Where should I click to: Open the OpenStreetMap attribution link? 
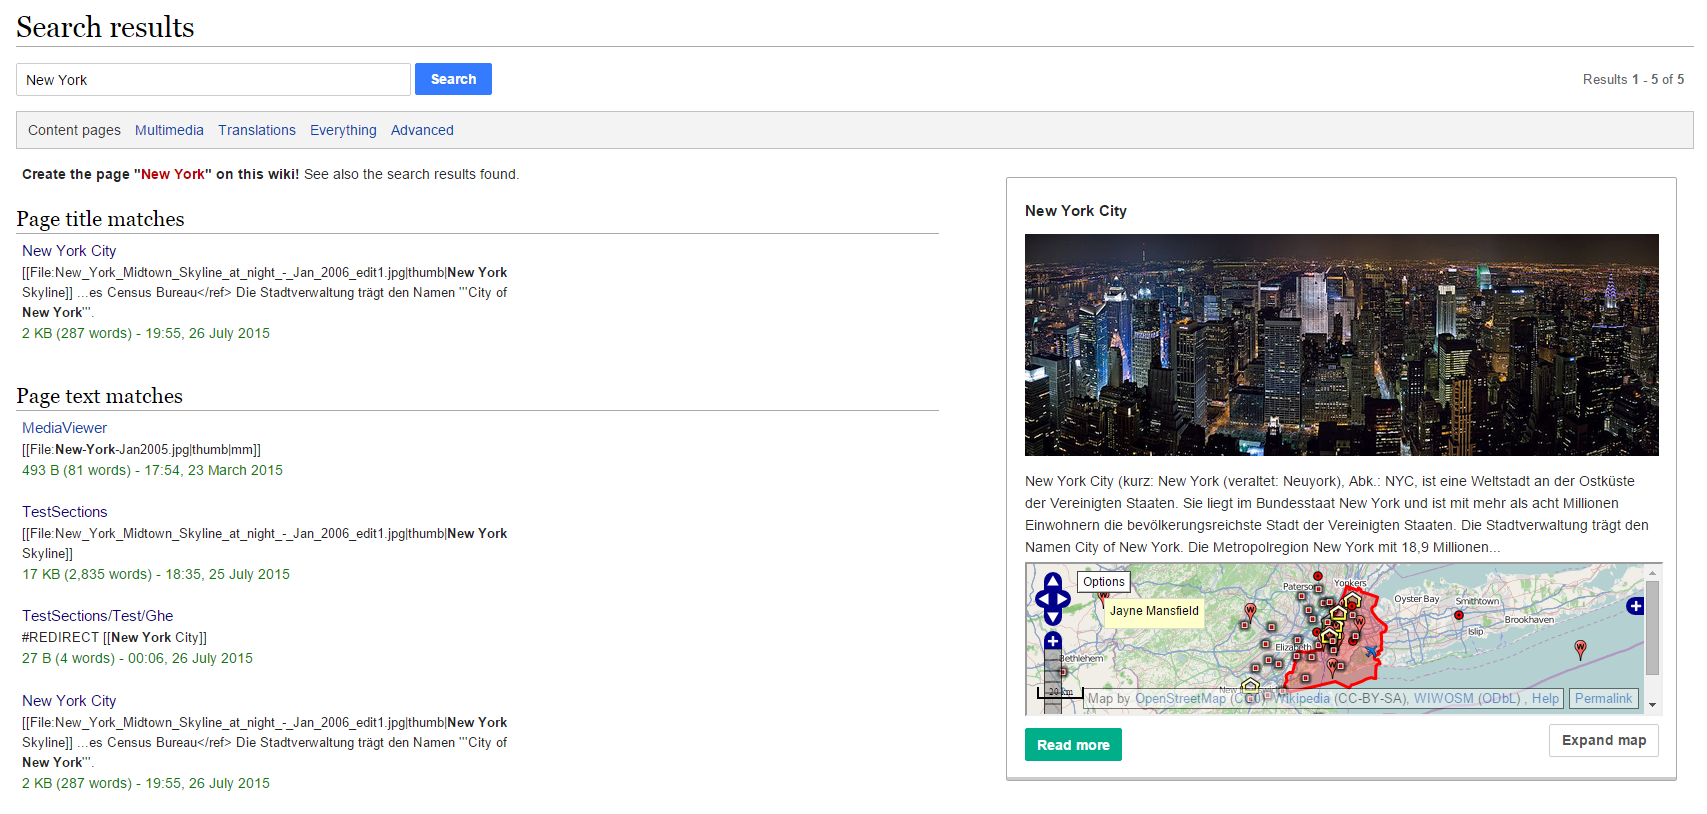[x=1180, y=699]
